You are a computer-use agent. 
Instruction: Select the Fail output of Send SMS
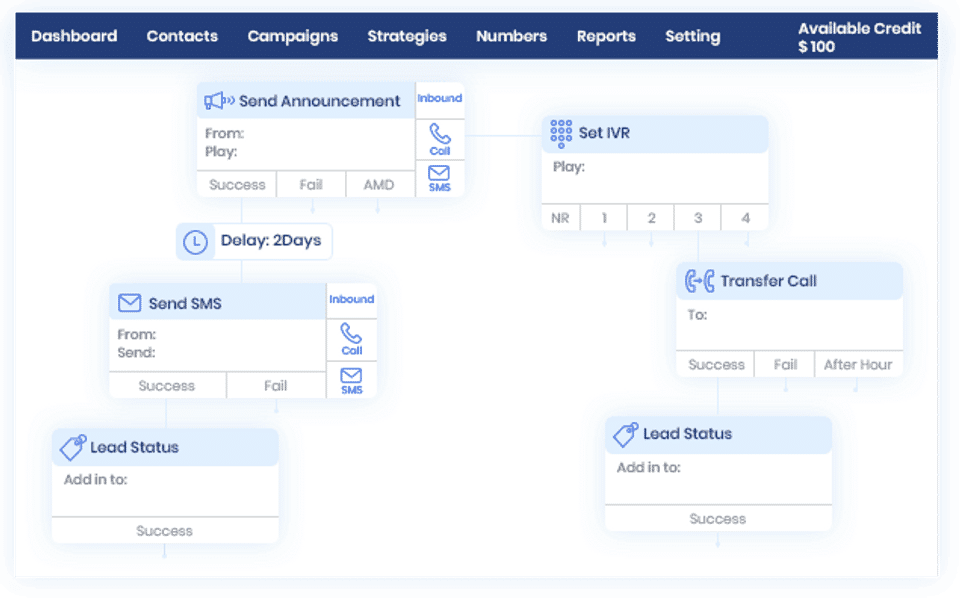pos(276,386)
